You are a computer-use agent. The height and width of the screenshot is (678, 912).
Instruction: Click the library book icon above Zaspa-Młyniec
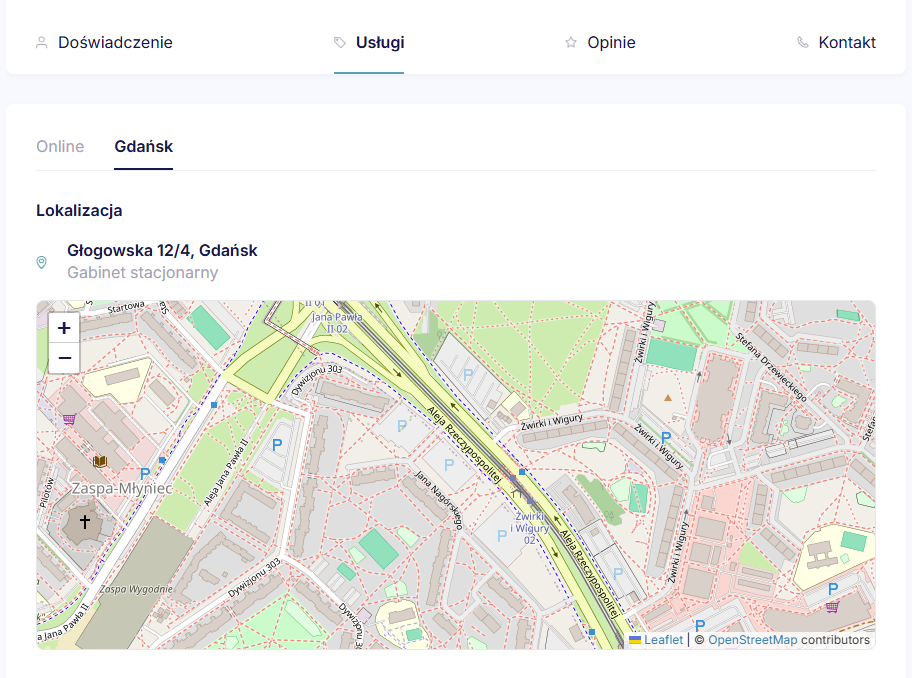pos(99,461)
